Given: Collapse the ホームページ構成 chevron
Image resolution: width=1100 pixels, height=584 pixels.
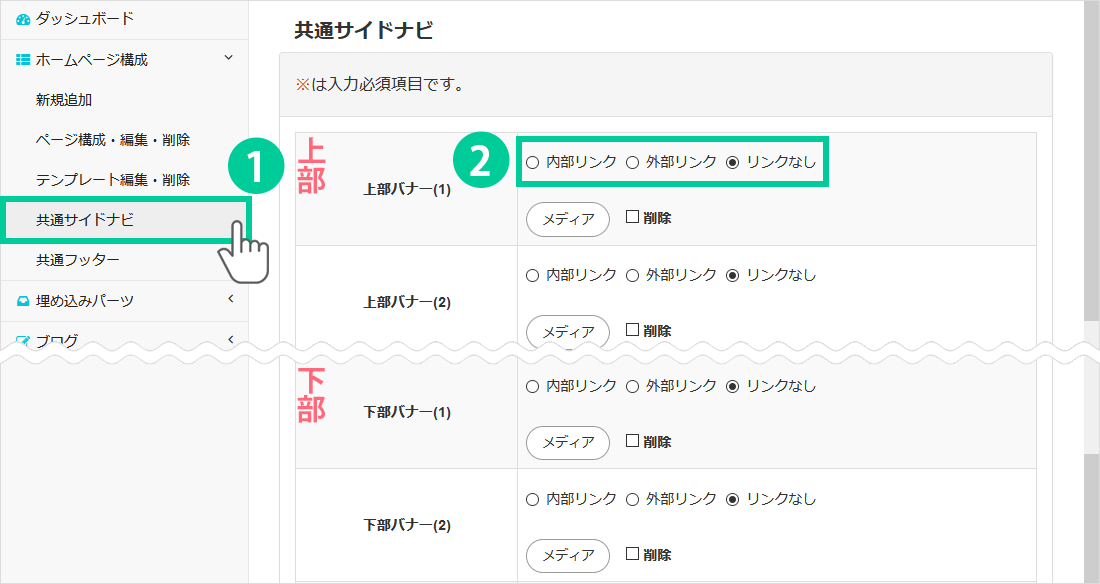Looking at the screenshot, I should [229, 59].
